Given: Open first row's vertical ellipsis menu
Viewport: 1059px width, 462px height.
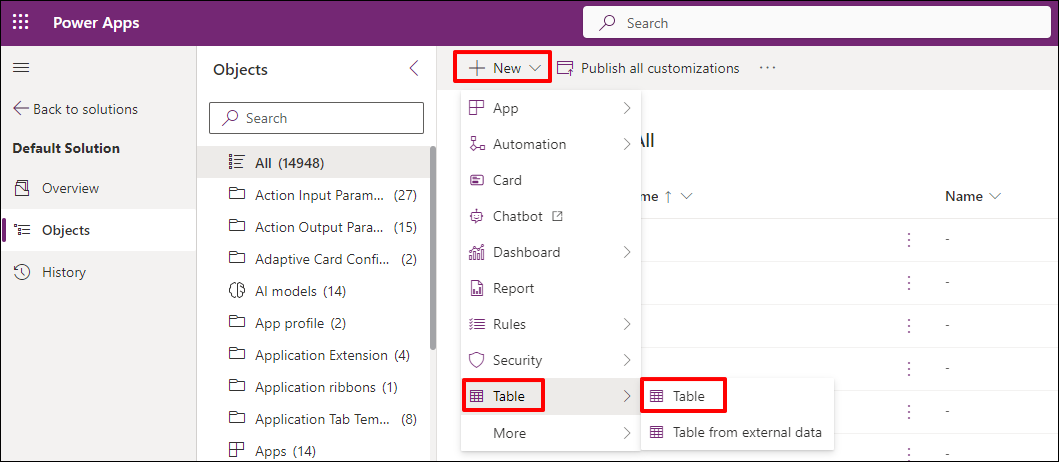Looking at the screenshot, I should click(909, 240).
